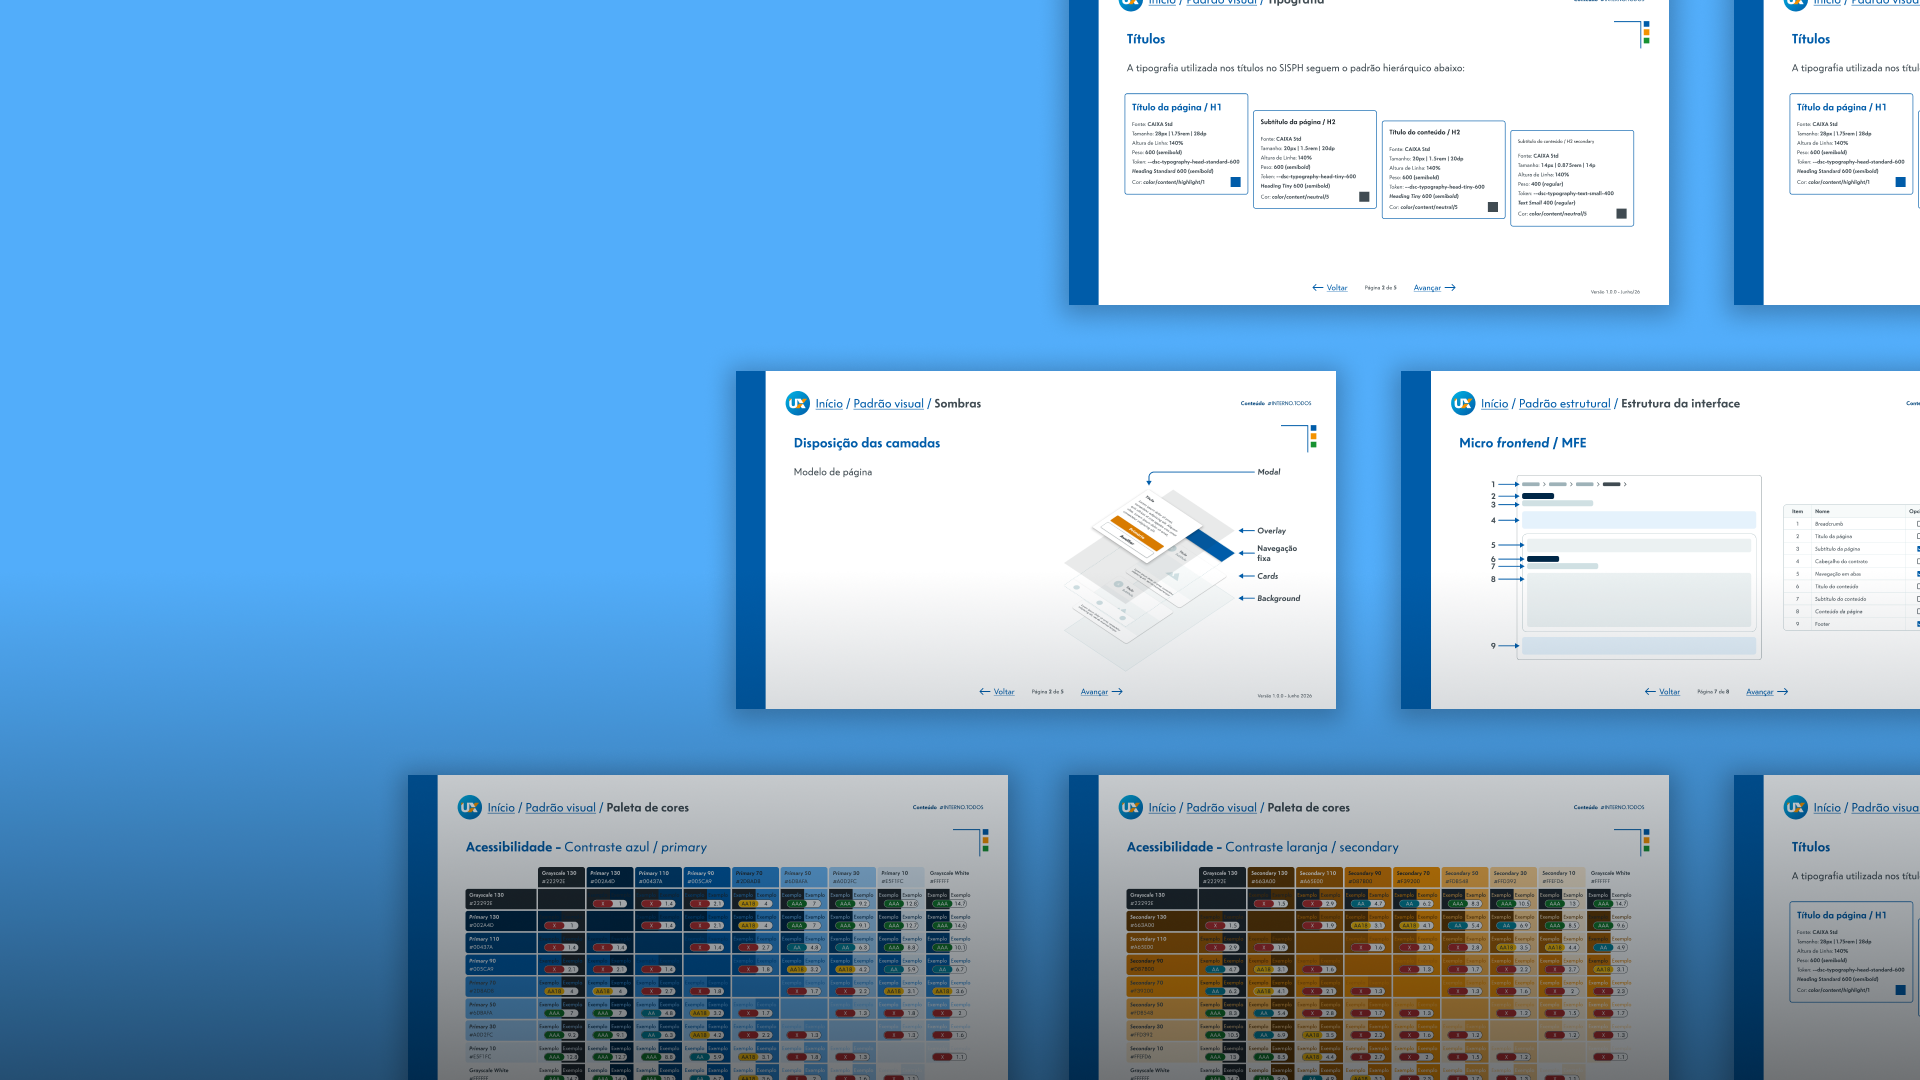Image resolution: width=1920 pixels, height=1080 pixels.
Task: Select the Primary 90 column header swatch
Action: click(x=707, y=877)
